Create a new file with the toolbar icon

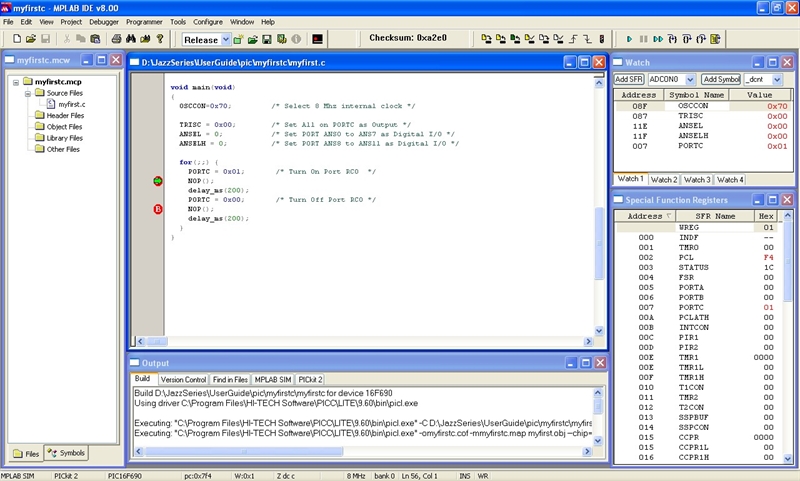(17, 39)
